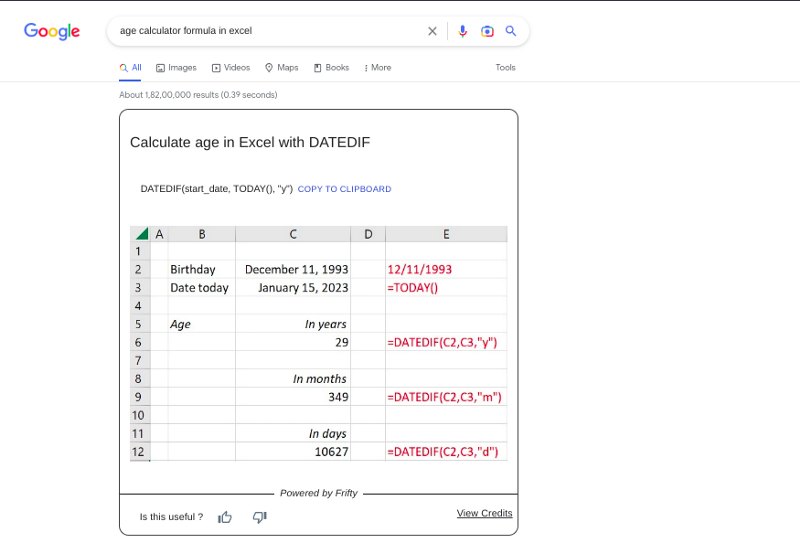Click the 349 months value
Image resolution: width=800 pixels, height=542 pixels.
pyautogui.click(x=338, y=397)
